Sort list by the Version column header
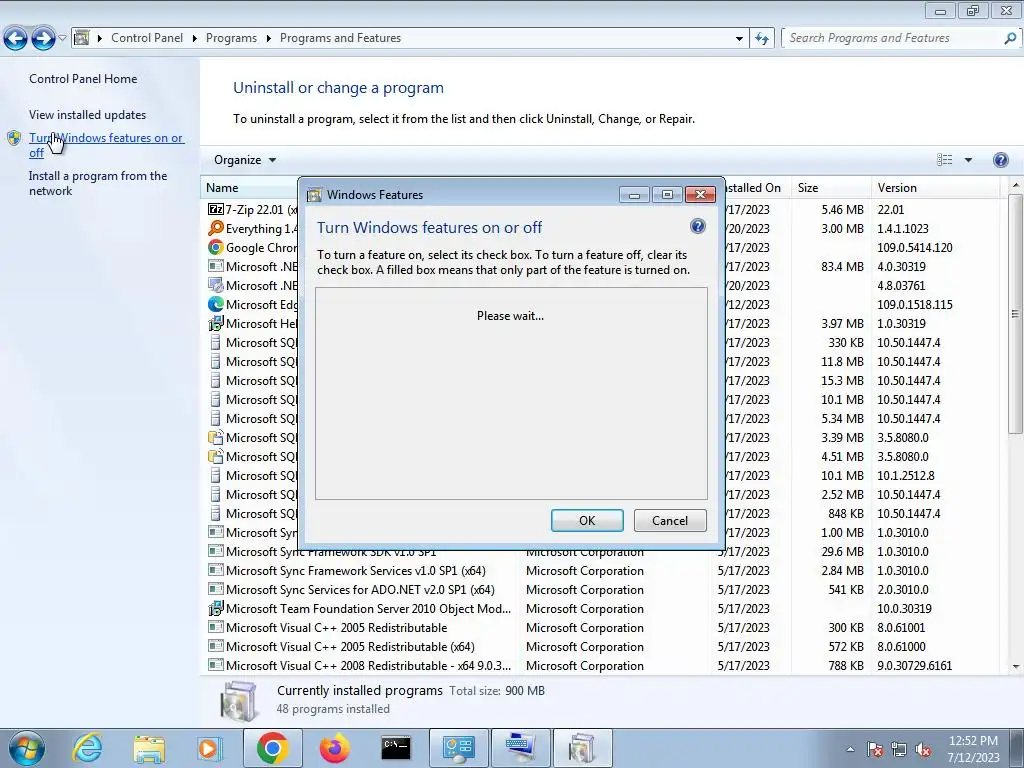 click(x=935, y=188)
